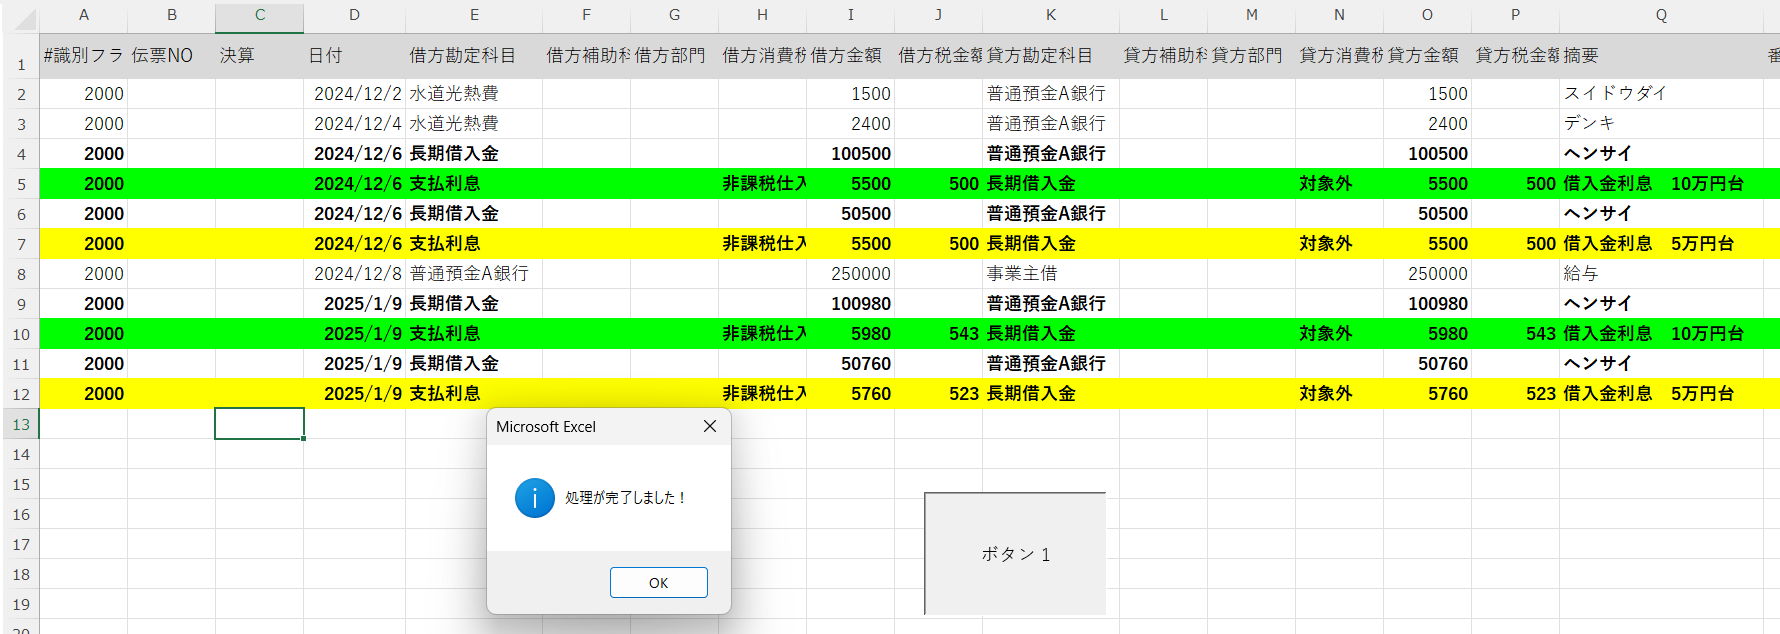Select column Q header
The width and height of the screenshot is (1780, 634).
click(1660, 15)
